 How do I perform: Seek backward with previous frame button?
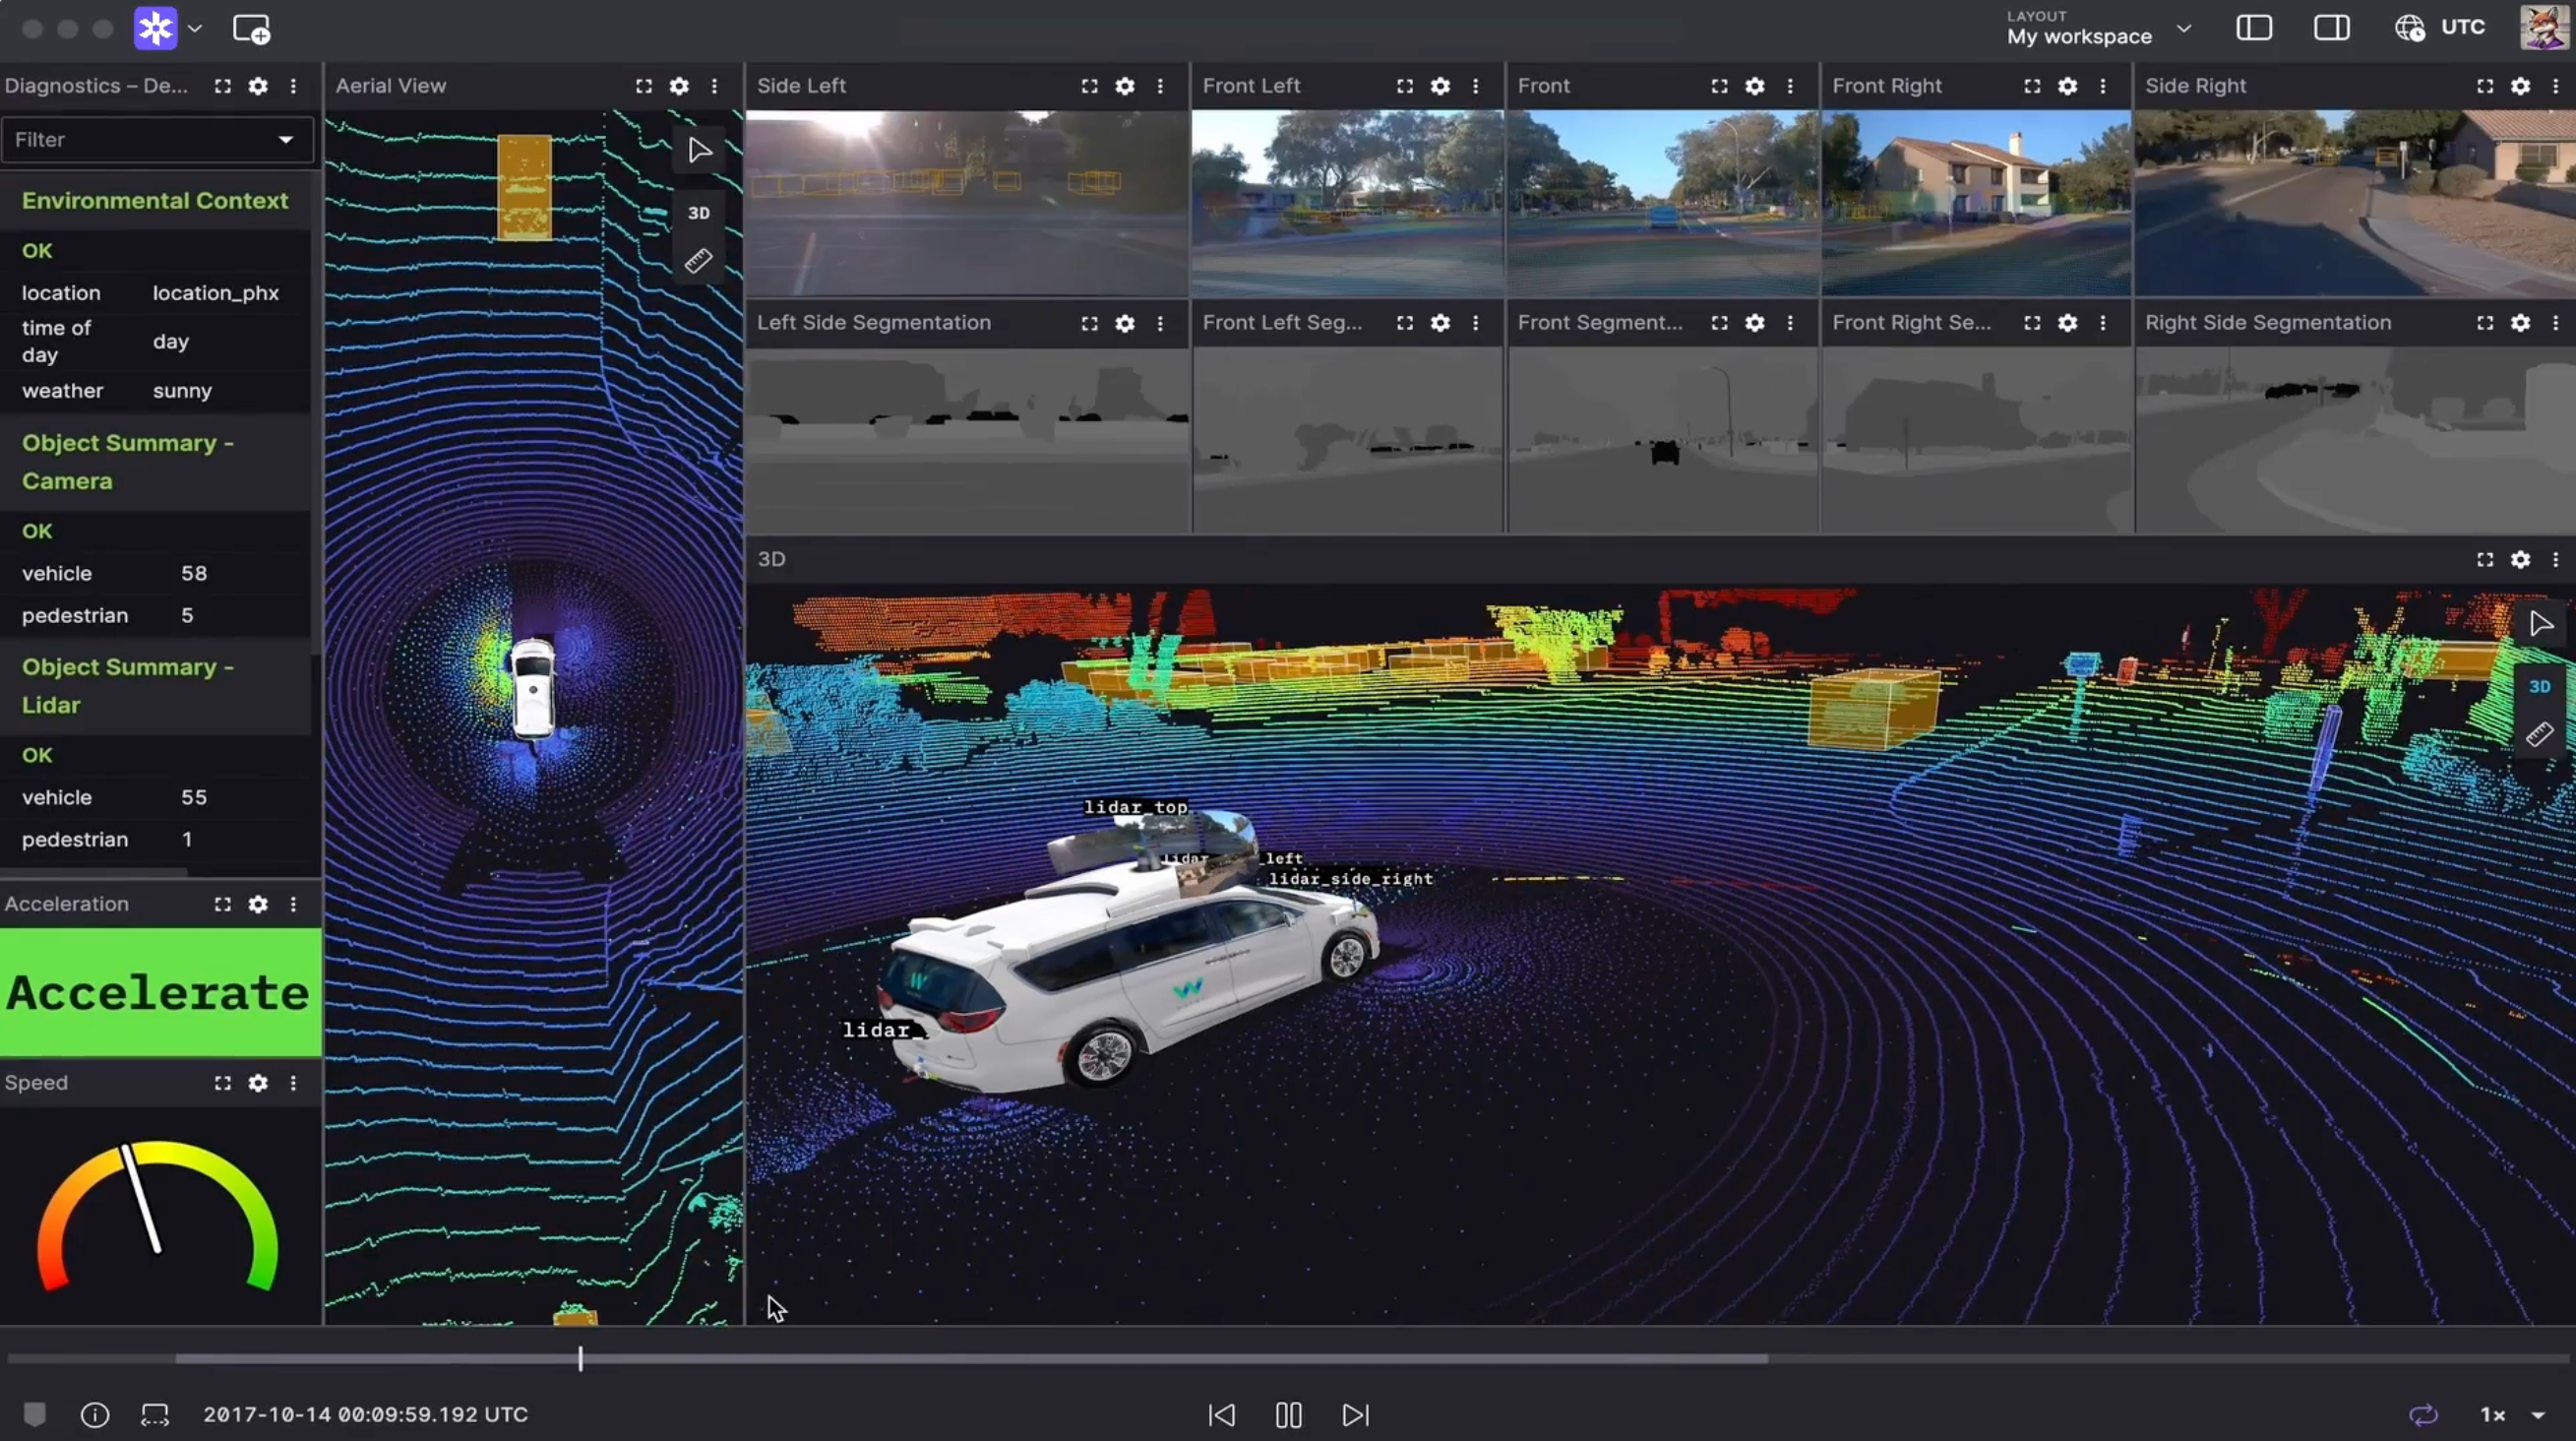tap(1222, 1415)
